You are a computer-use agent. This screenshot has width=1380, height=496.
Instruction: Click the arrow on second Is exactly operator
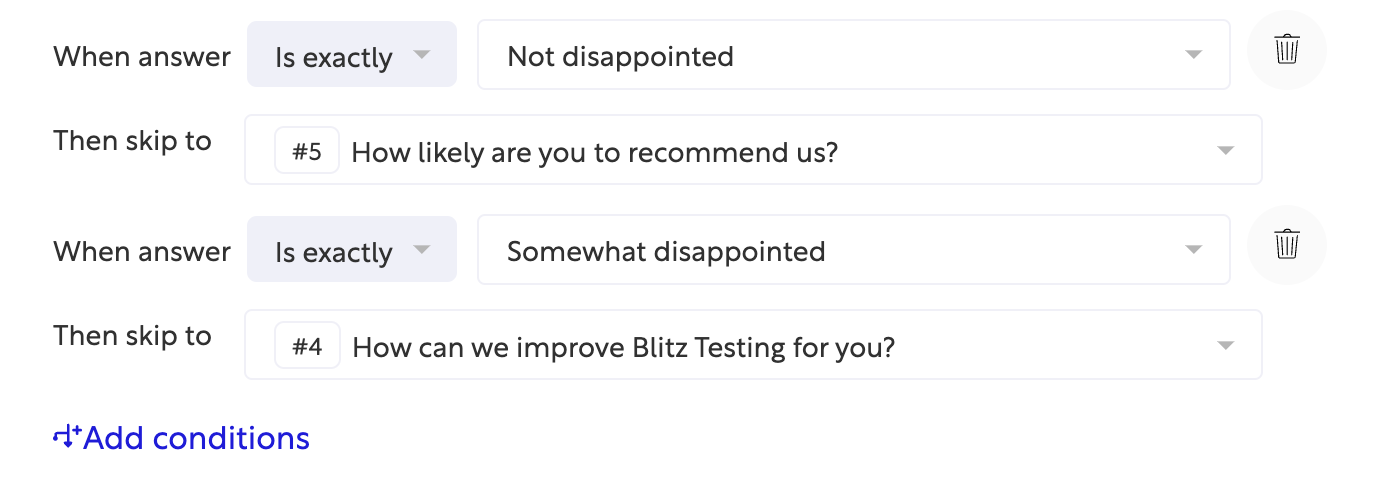421,249
